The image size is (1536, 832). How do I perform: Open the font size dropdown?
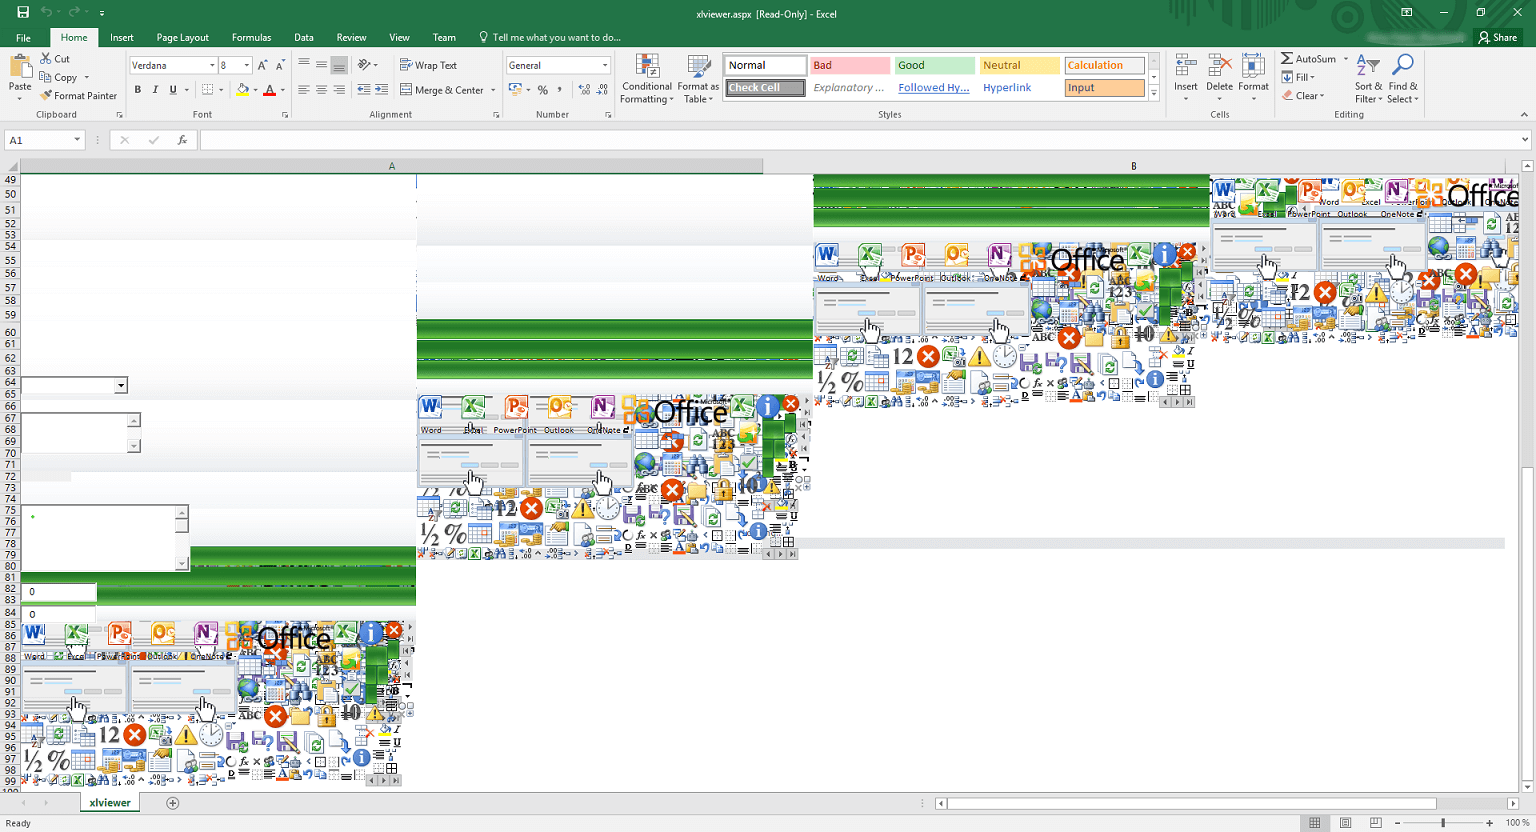tap(246, 65)
